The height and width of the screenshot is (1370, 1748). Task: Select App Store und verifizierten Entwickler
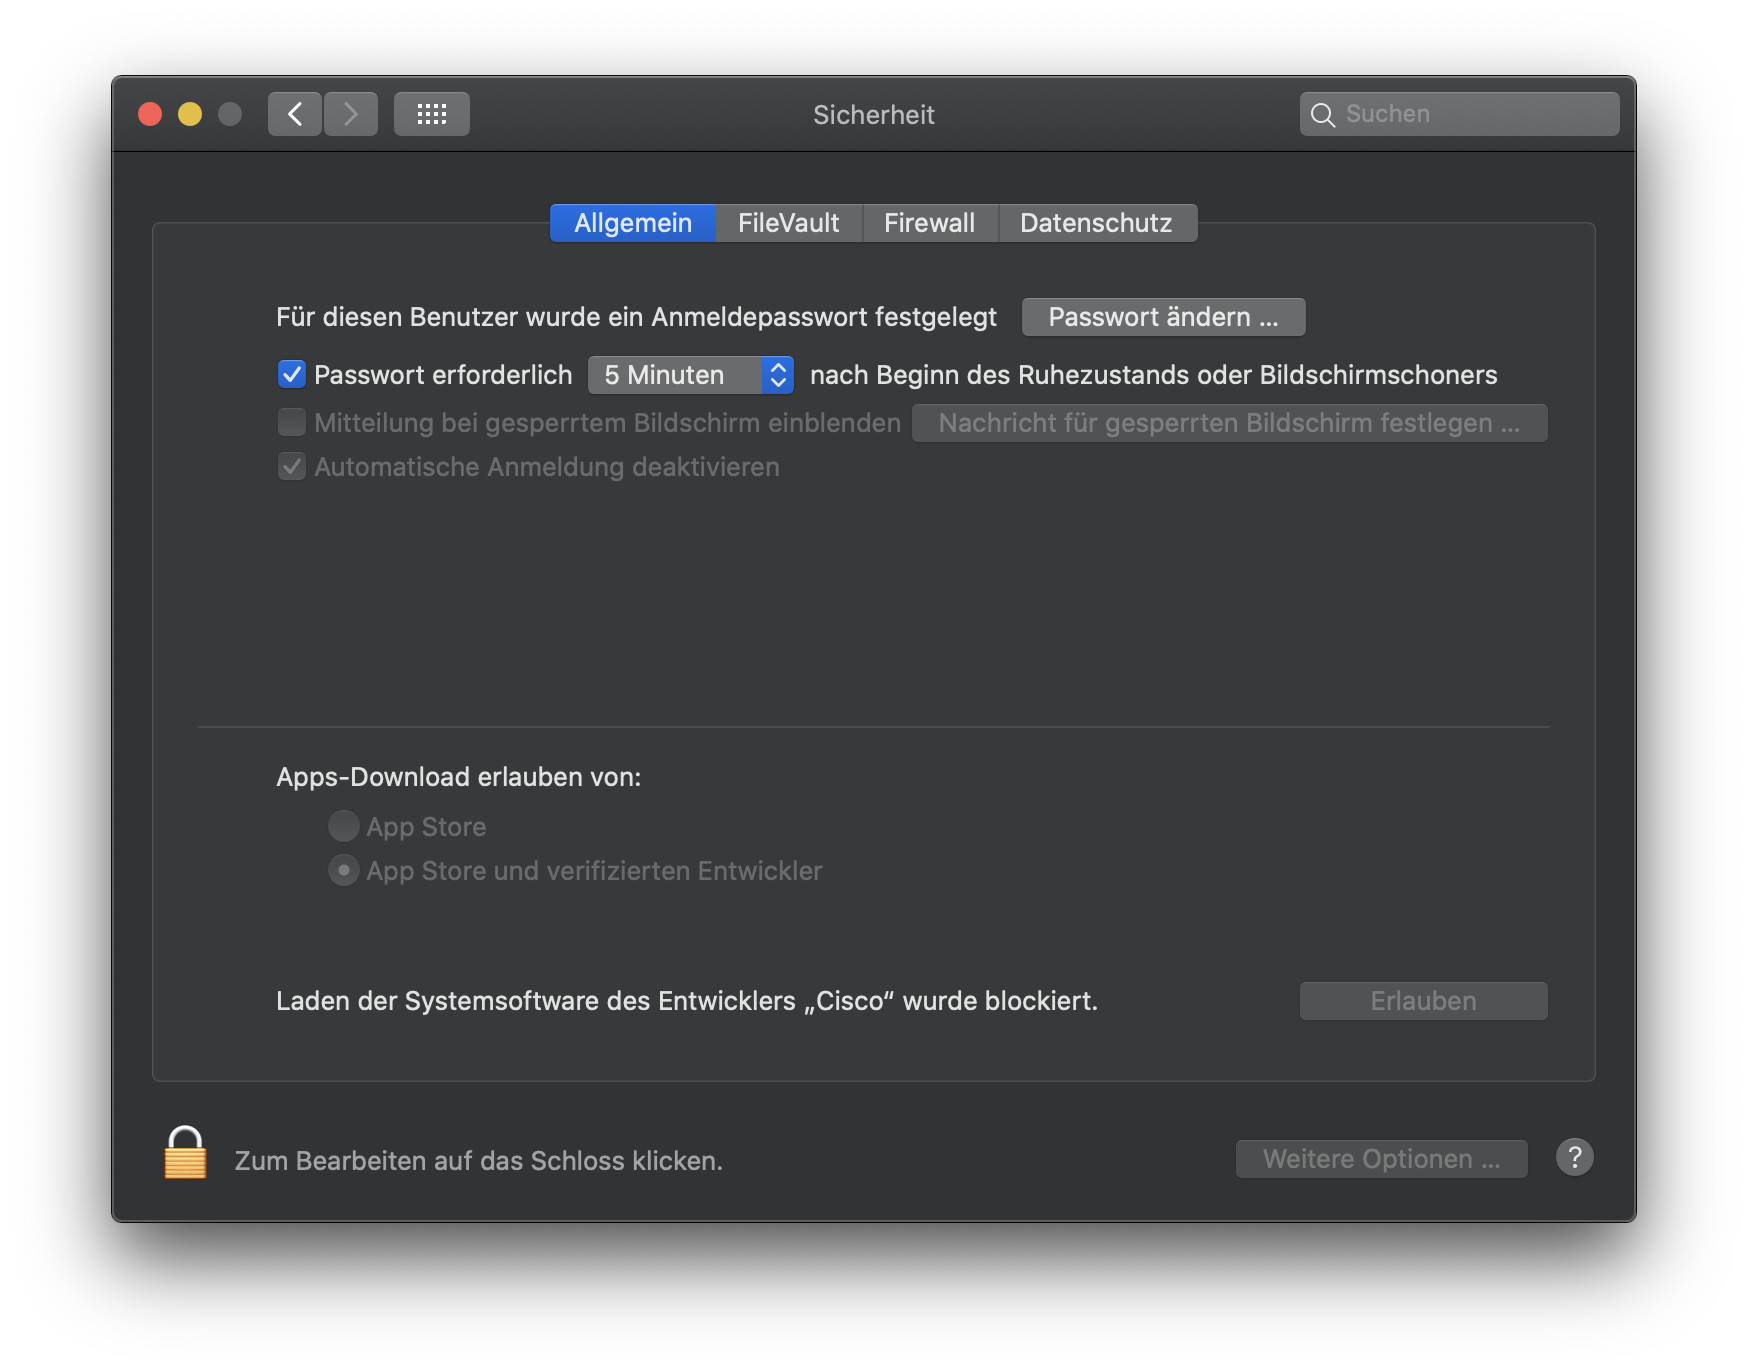(x=343, y=870)
